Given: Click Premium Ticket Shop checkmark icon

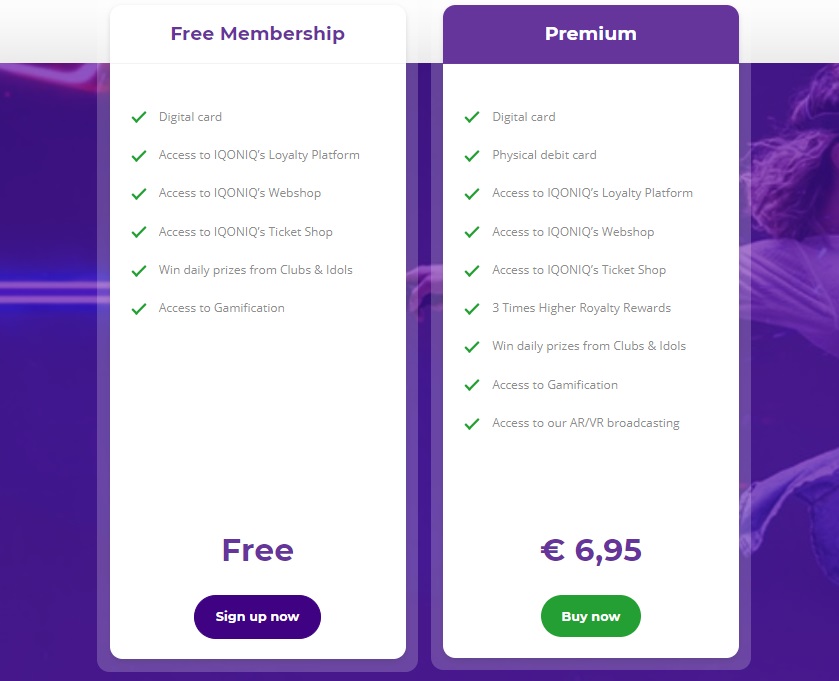Looking at the screenshot, I should tap(472, 271).
